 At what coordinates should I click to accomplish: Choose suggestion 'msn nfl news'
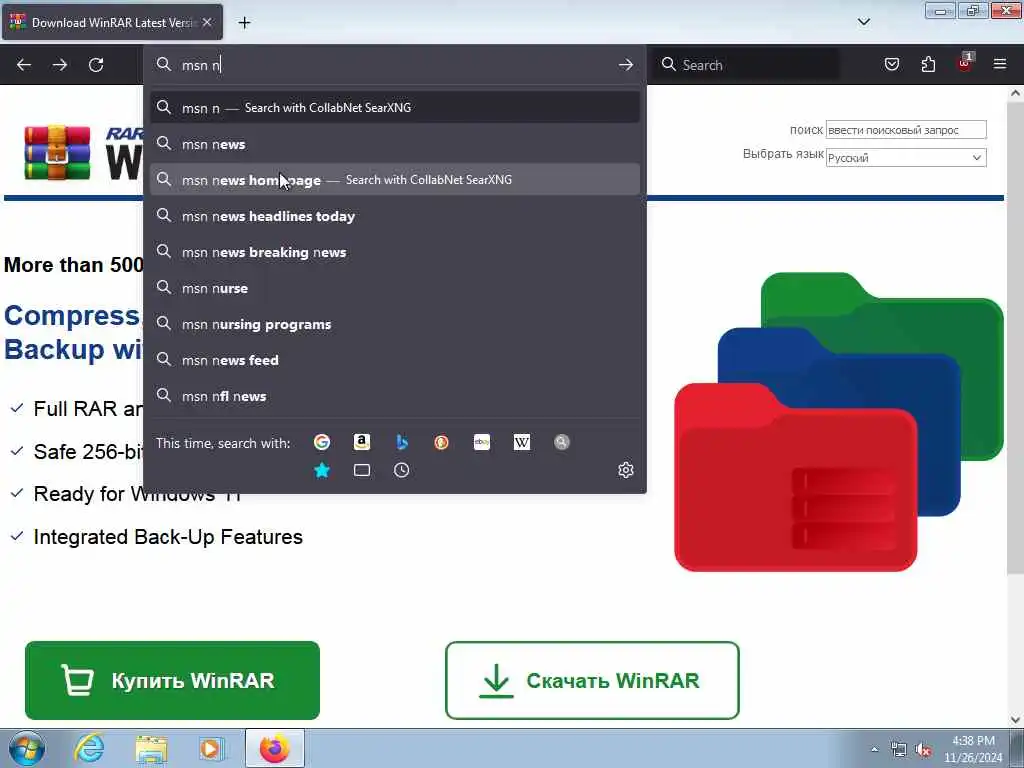coord(394,396)
